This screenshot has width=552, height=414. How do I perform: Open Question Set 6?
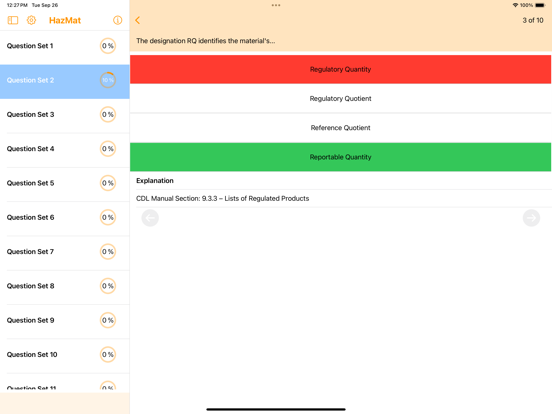pos(65,218)
